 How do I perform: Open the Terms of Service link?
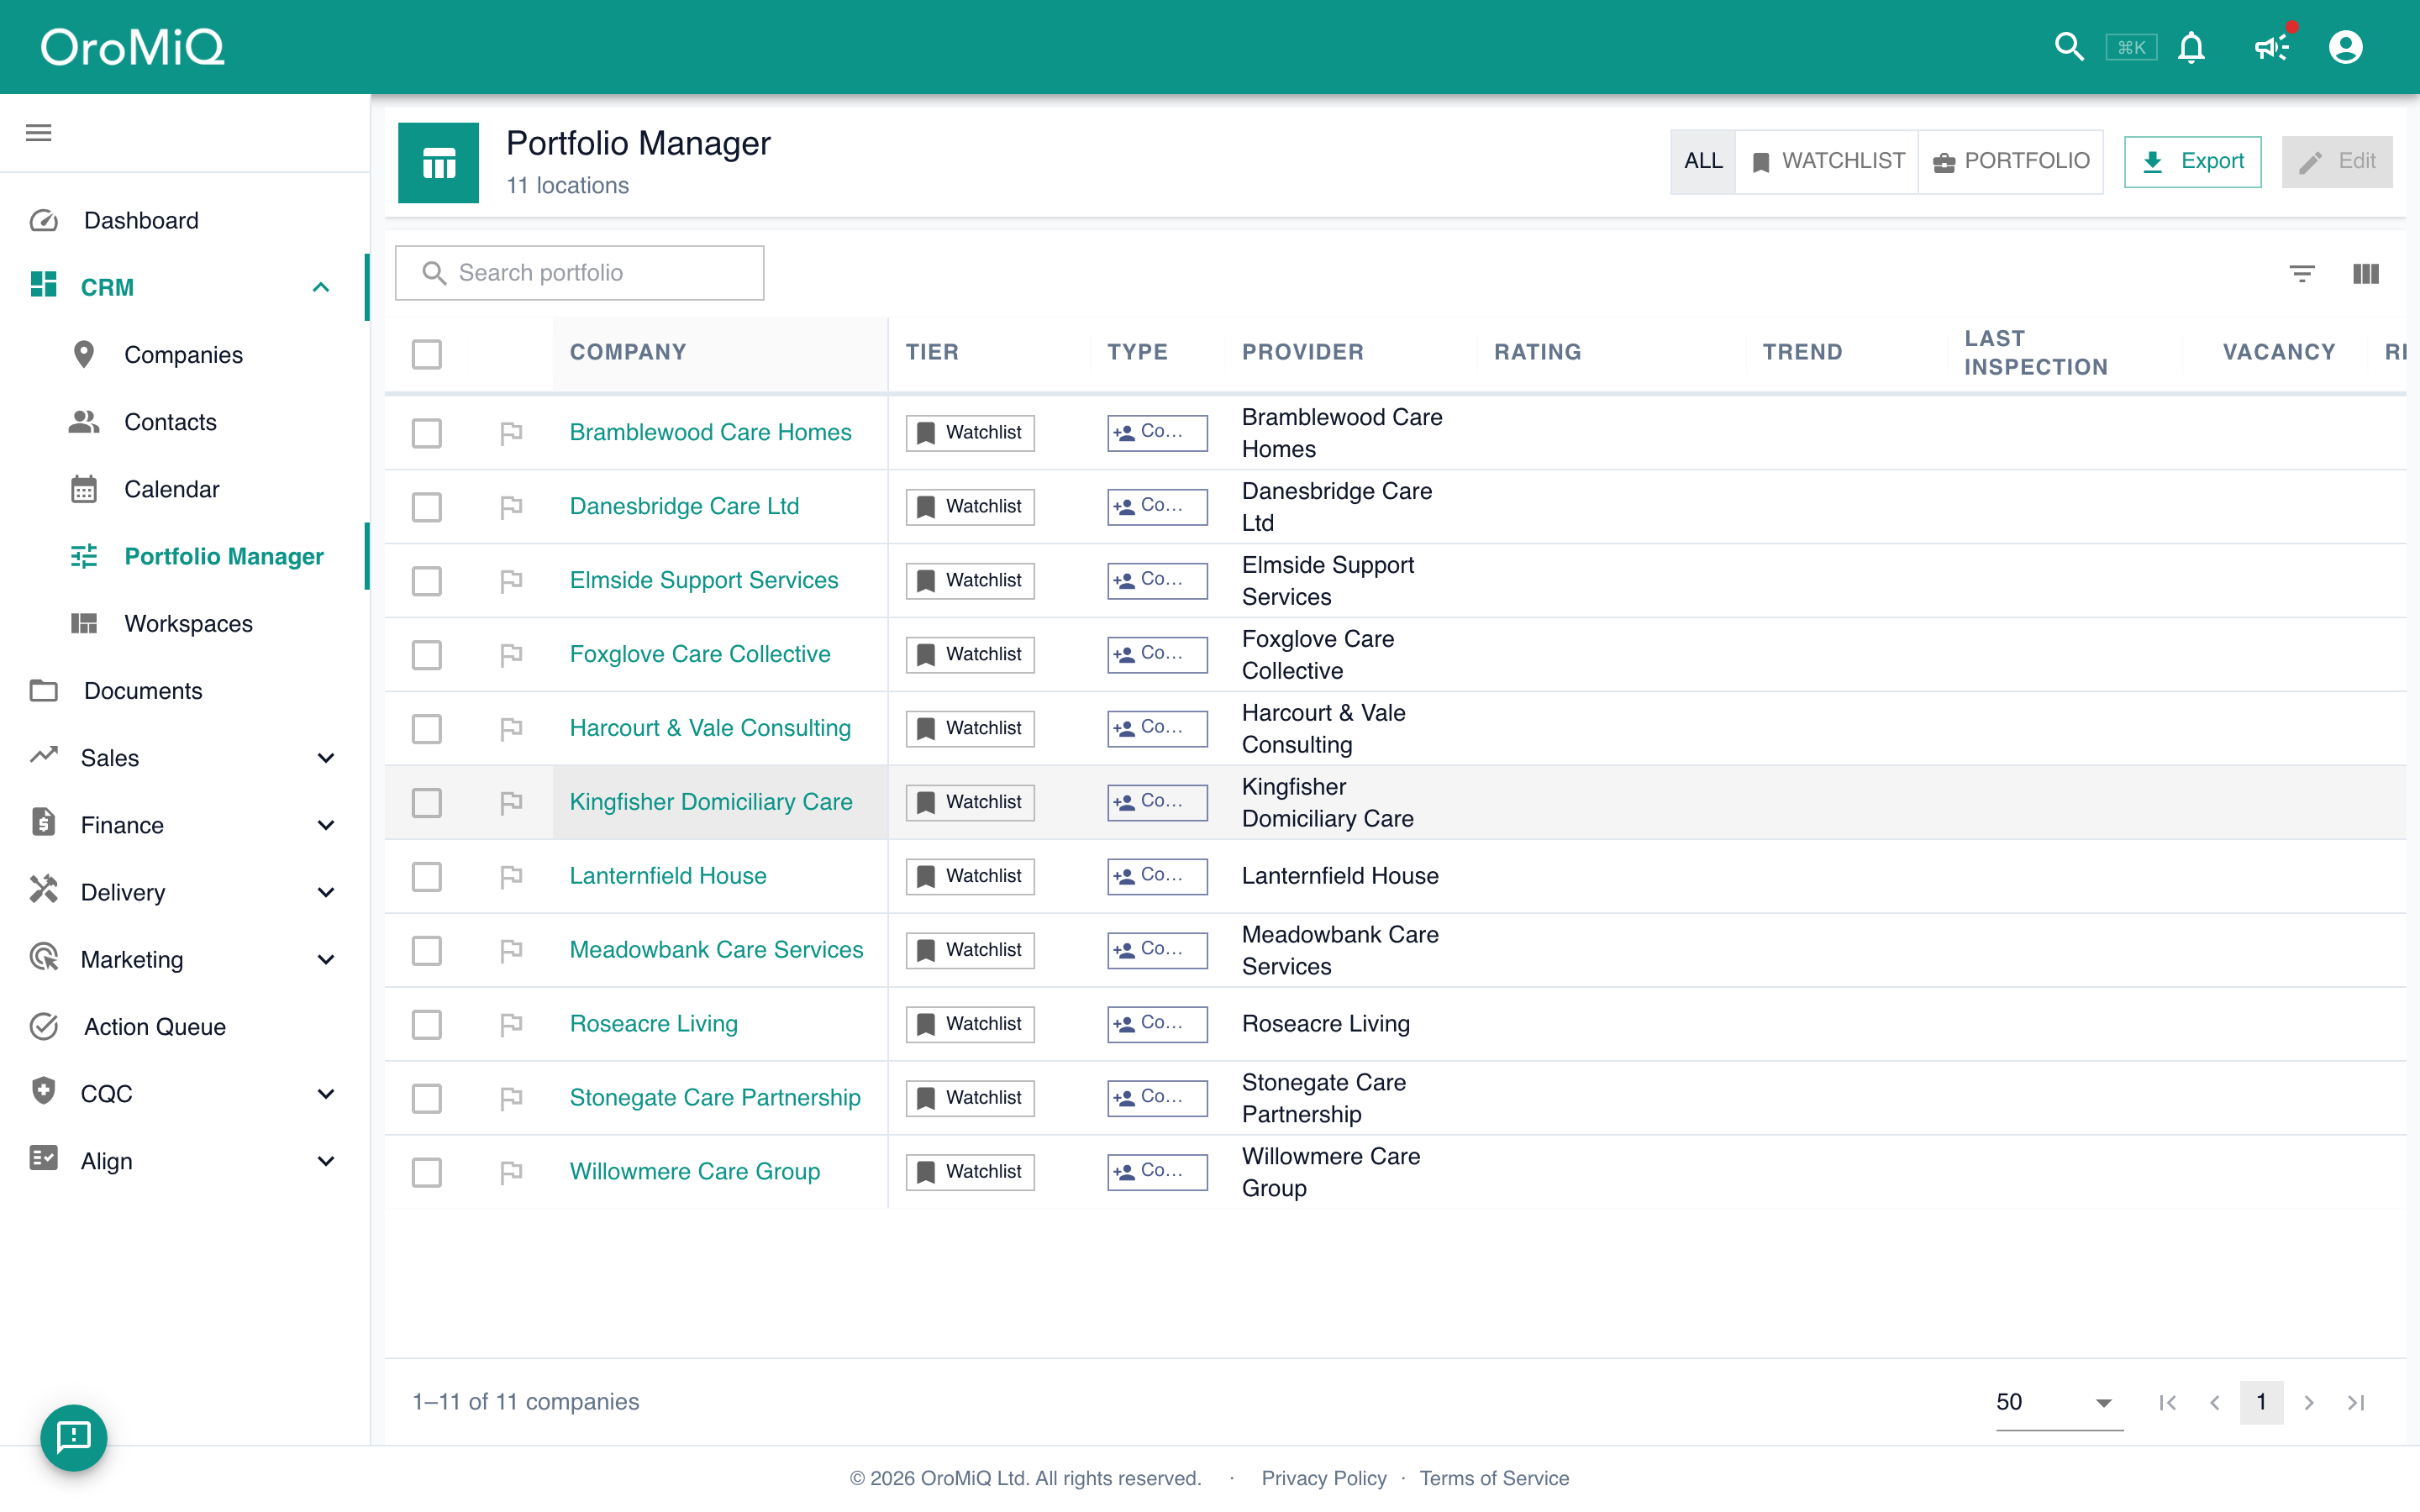tap(1494, 1478)
